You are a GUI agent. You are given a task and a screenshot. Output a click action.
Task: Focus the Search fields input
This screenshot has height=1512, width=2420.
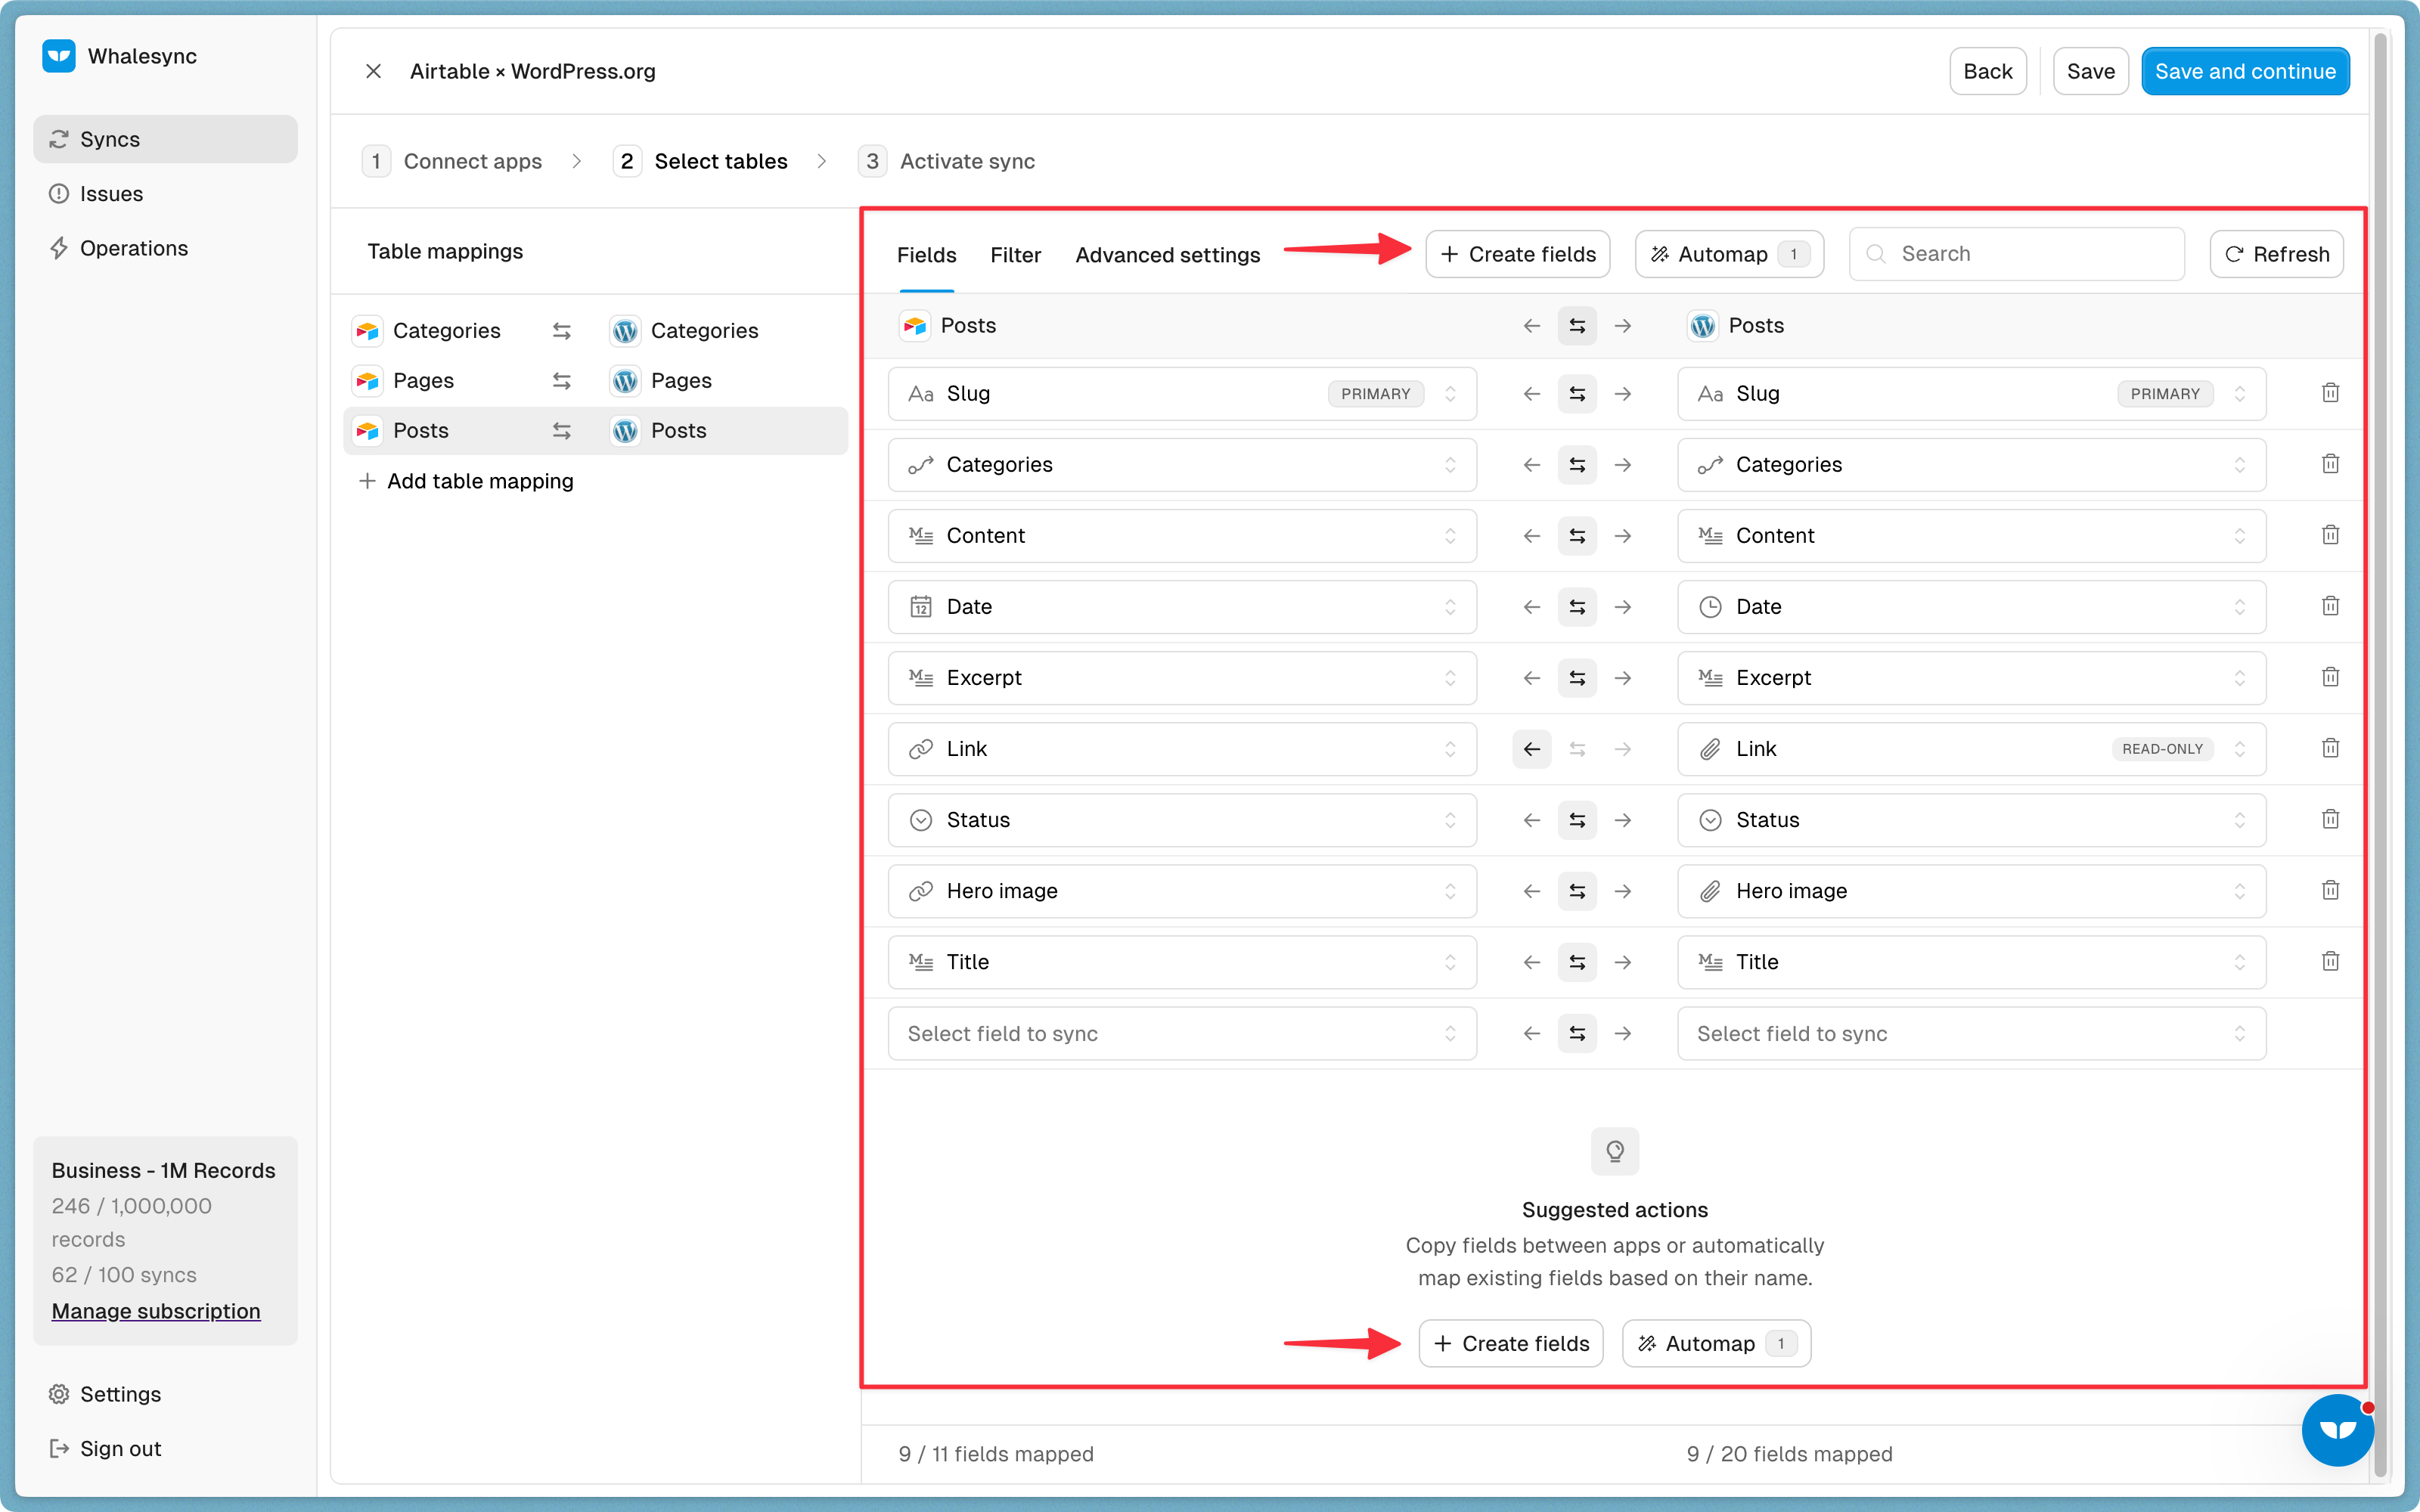tap(2016, 254)
